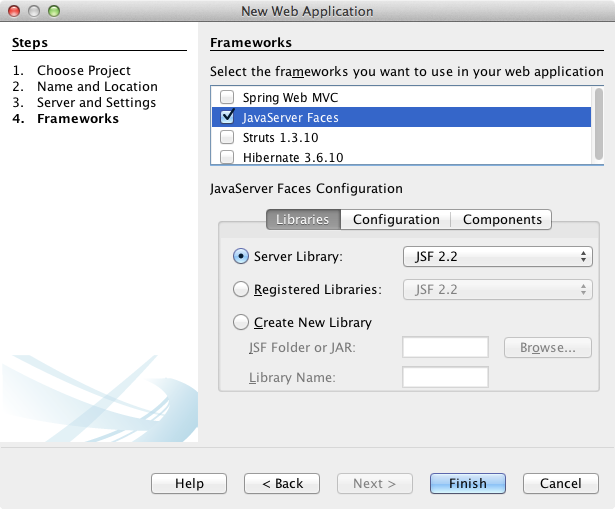Click the green zoom window button
Image resolution: width=615 pixels, height=509 pixels.
pyautogui.click(x=53, y=11)
